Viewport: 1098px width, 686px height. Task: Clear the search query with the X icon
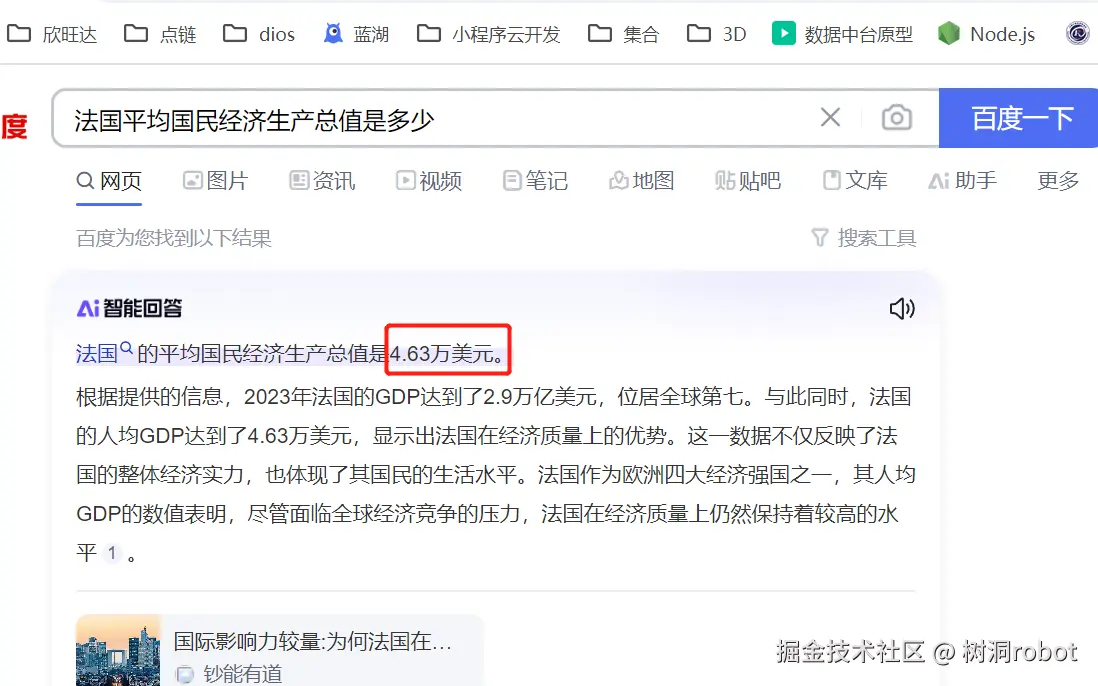[830, 117]
